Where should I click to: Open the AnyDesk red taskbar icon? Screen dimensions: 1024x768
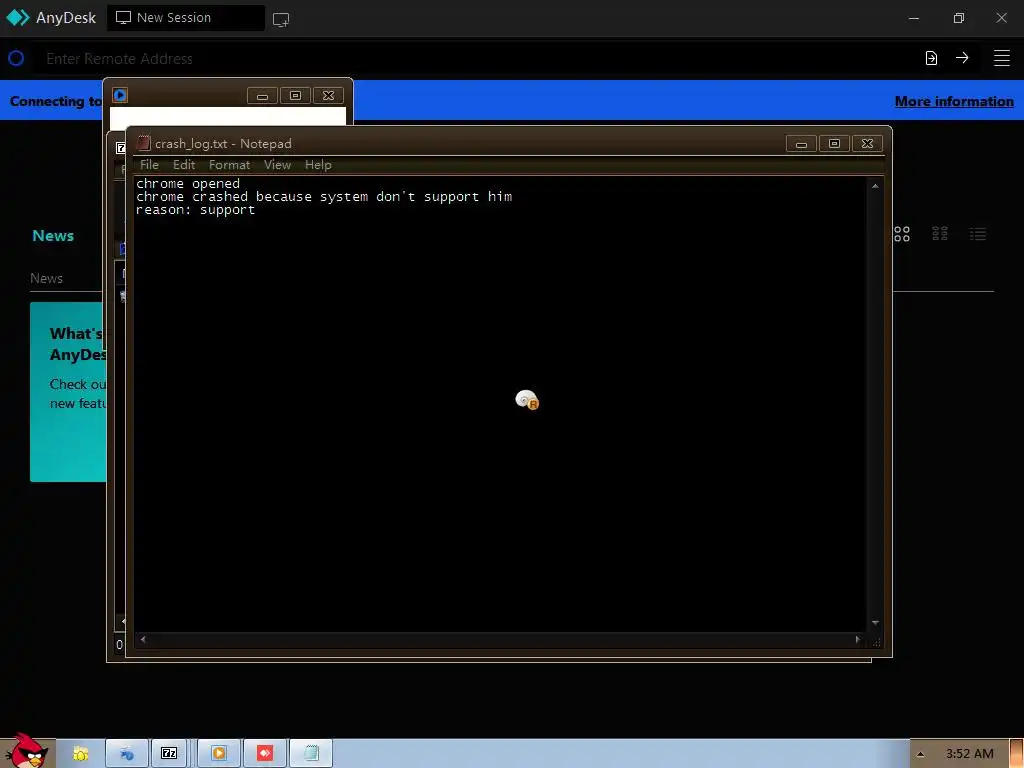[264, 754]
